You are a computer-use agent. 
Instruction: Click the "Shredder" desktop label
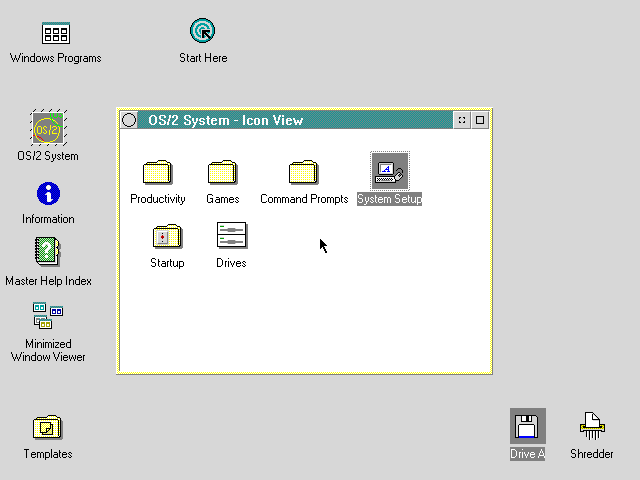[592, 454]
